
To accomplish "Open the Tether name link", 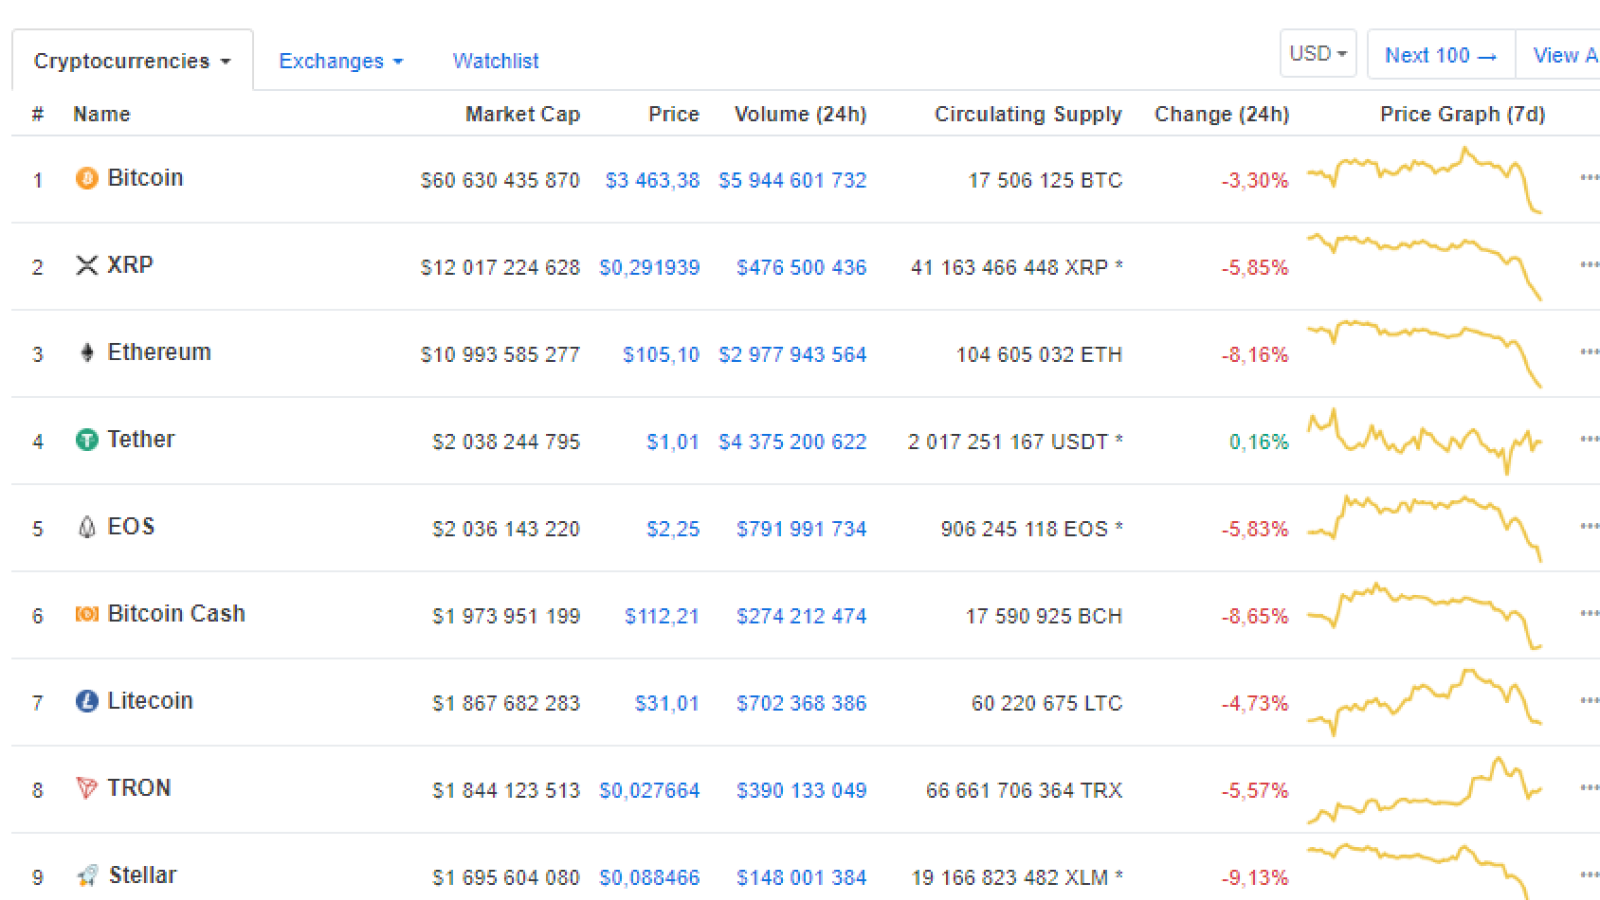I will [141, 439].
